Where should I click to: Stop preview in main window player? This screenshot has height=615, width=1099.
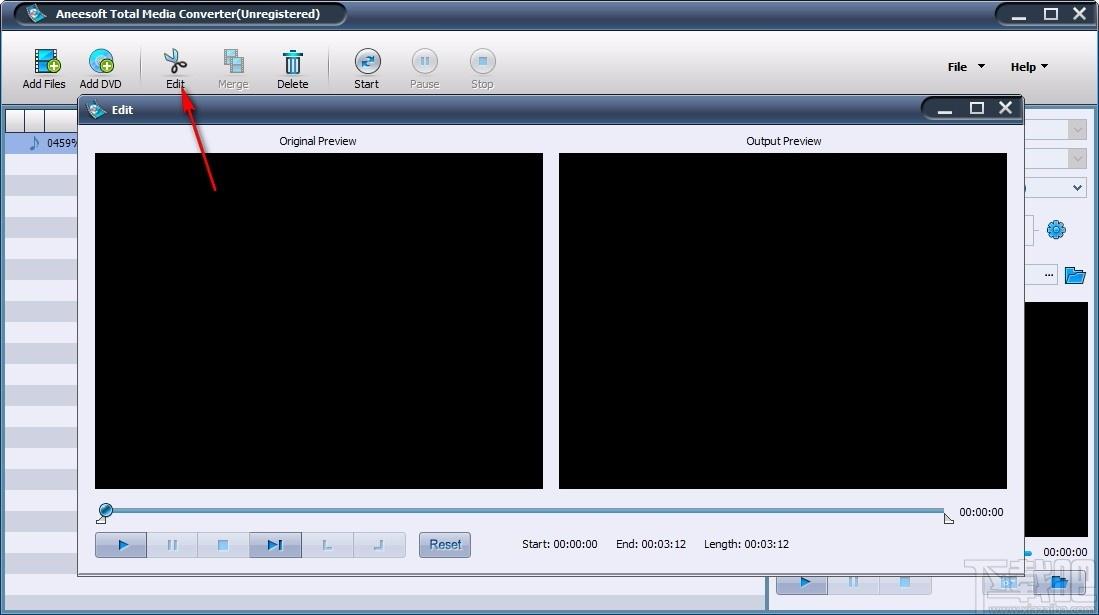coord(905,582)
